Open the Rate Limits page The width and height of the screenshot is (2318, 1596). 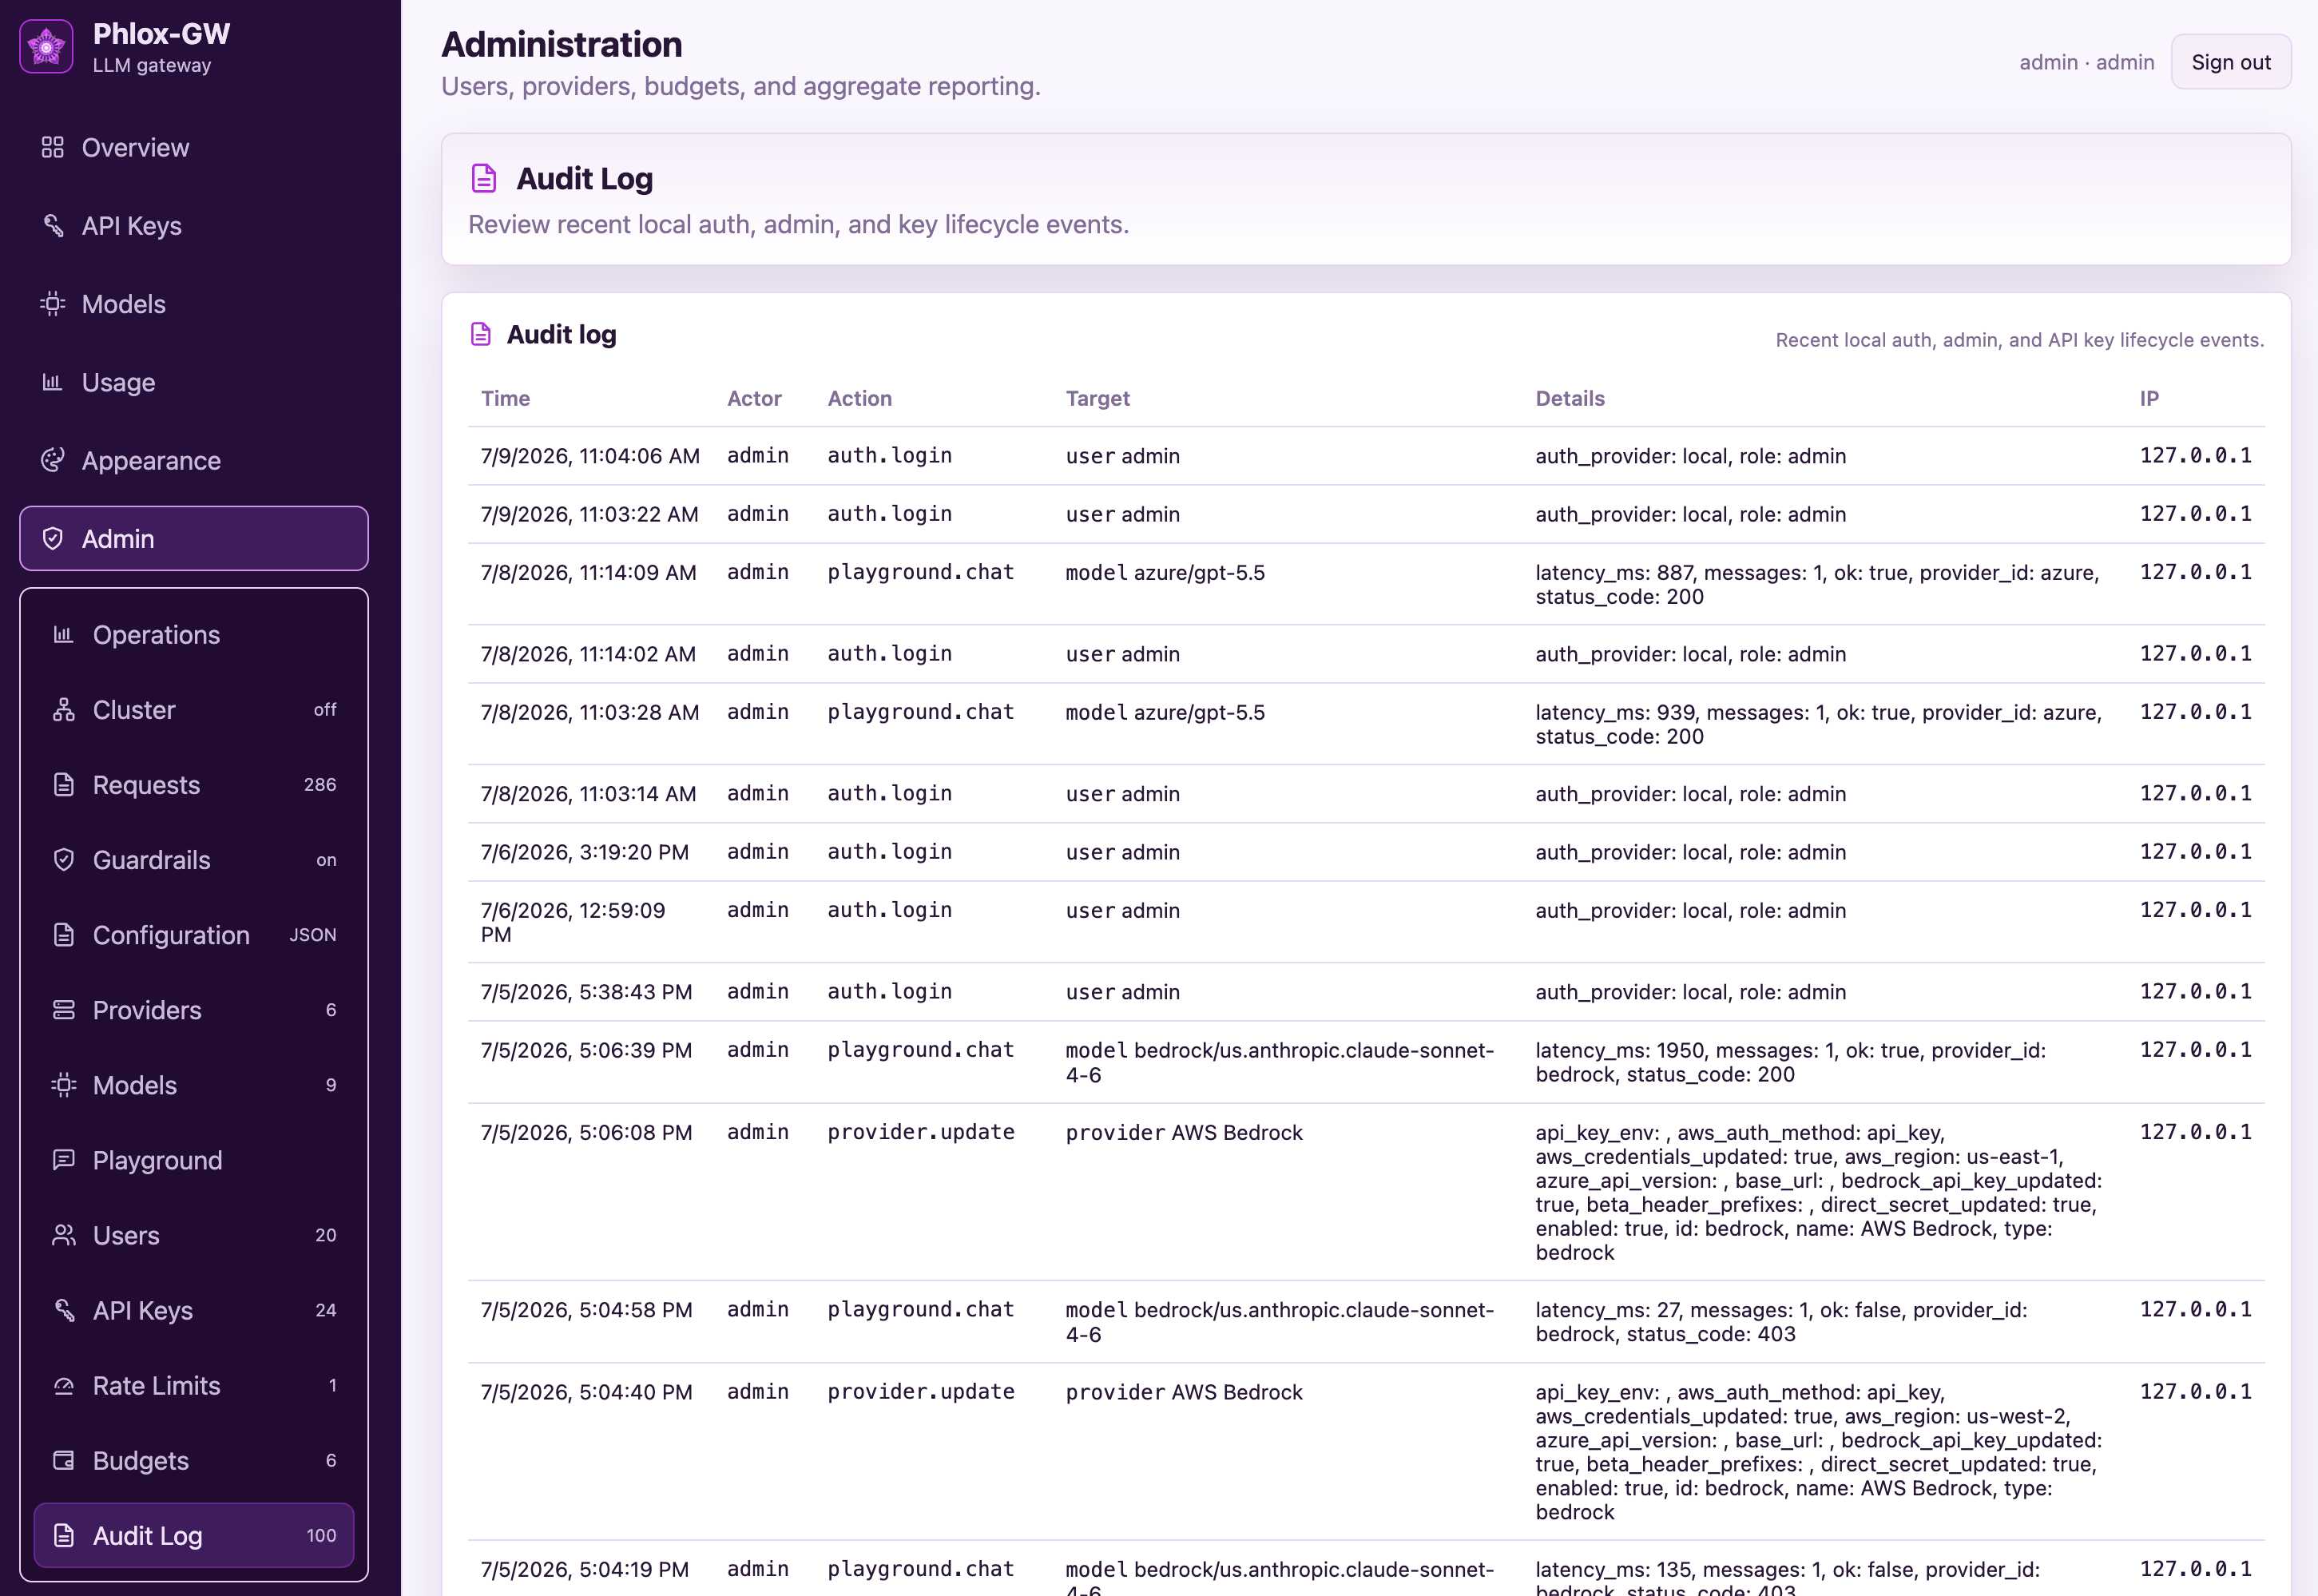194,1385
